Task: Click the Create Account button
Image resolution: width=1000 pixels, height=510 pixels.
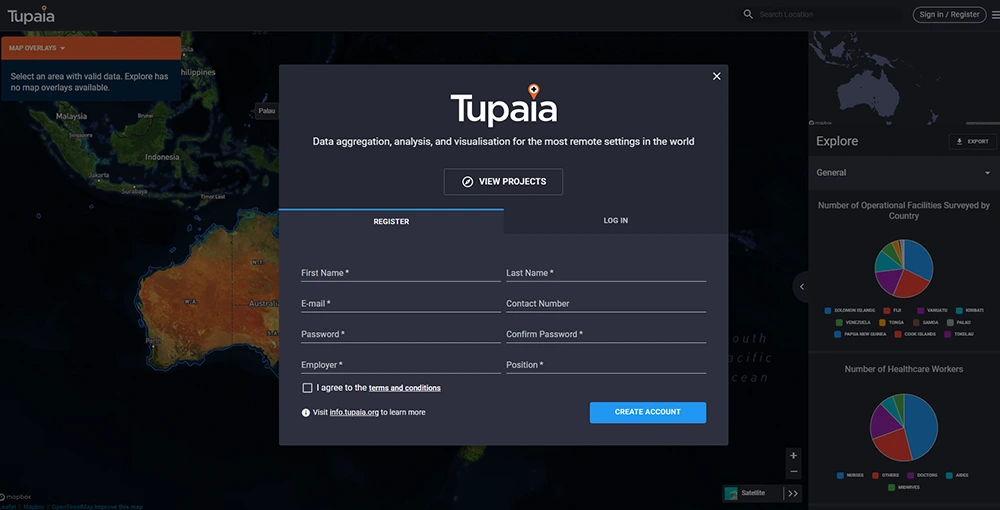Action: coord(647,412)
